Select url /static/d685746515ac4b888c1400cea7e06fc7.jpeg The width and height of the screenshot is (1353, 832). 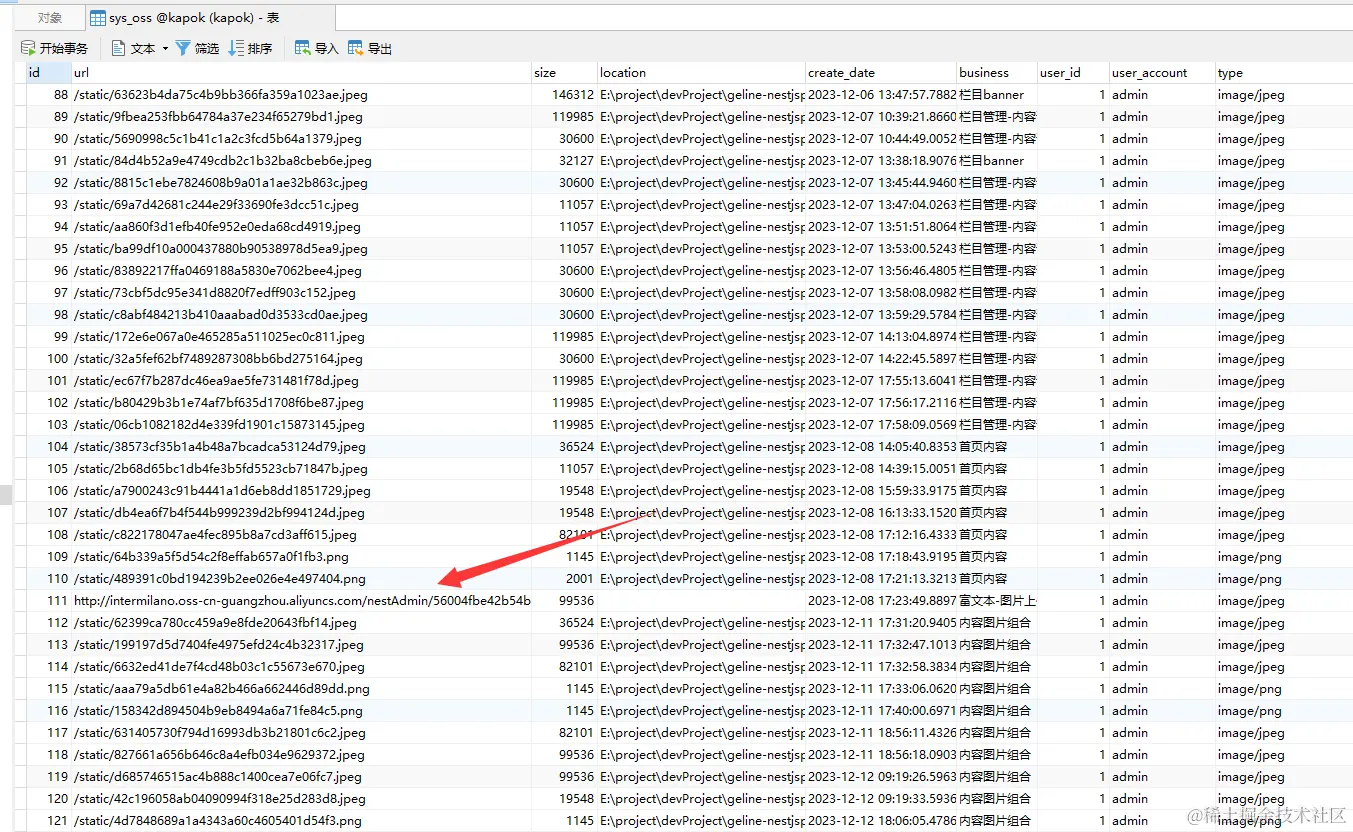click(x=301, y=777)
